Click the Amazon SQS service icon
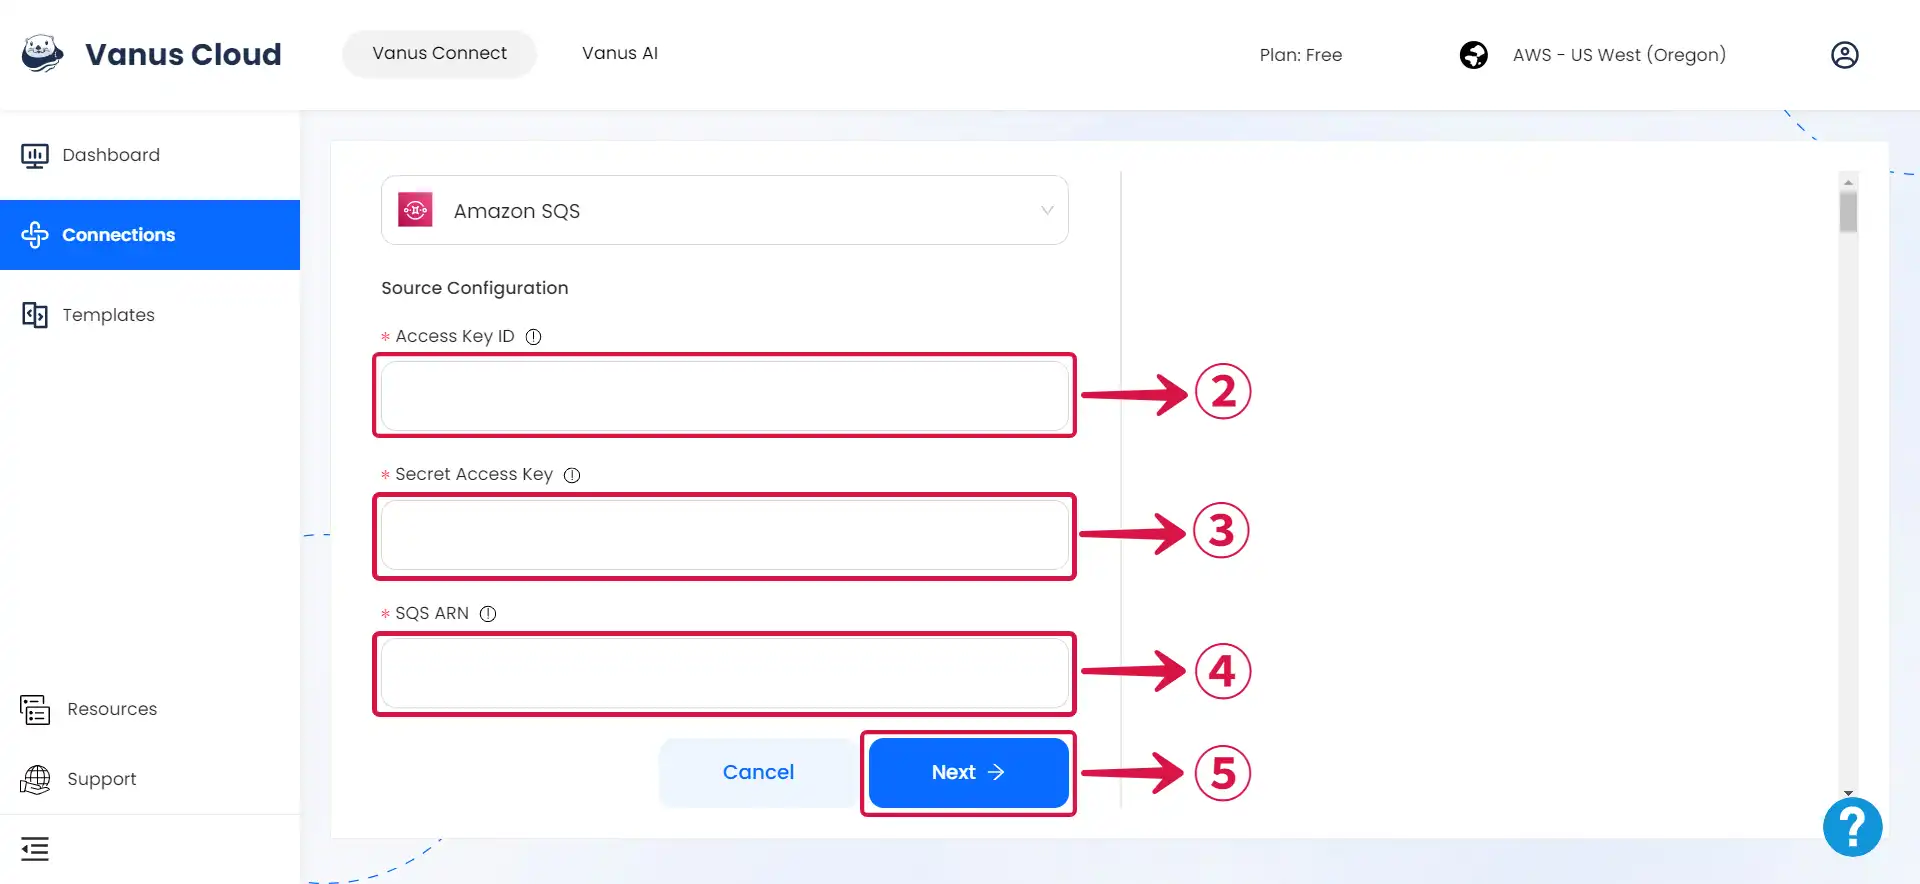The height and width of the screenshot is (884, 1920). [x=415, y=210]
